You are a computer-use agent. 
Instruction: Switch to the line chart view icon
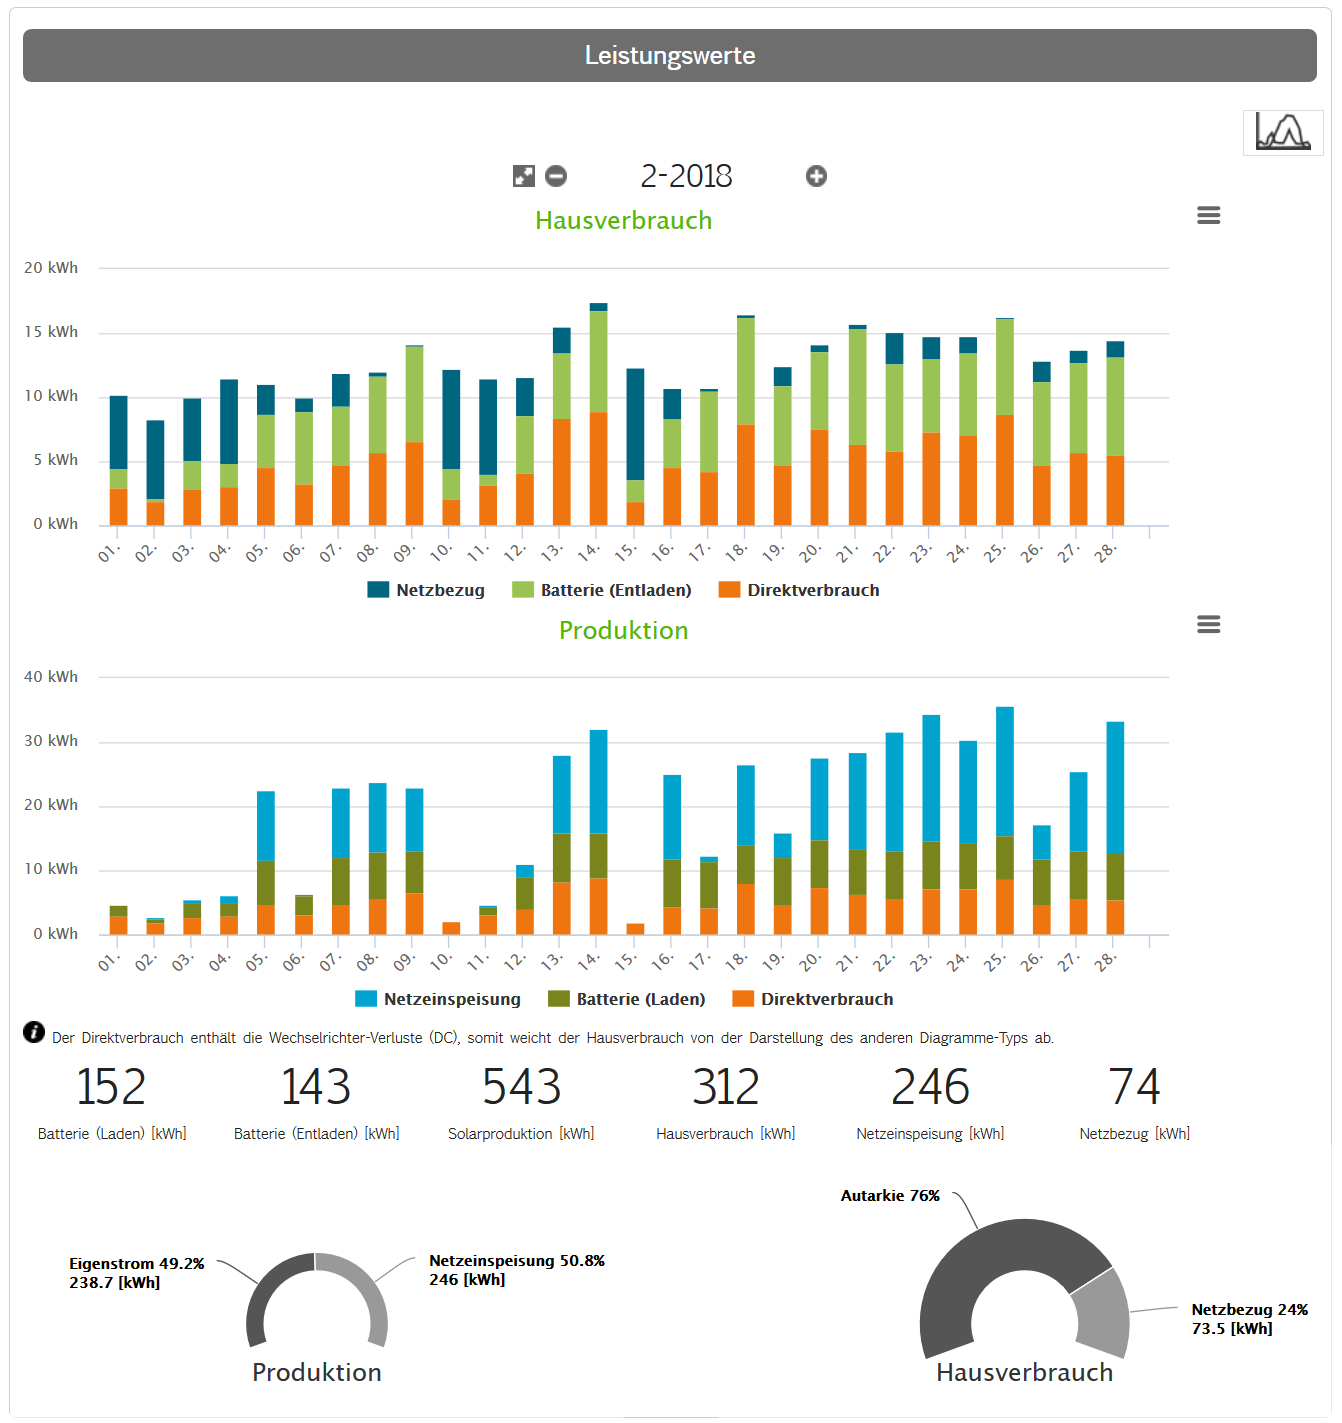(x=1283, y=132)
